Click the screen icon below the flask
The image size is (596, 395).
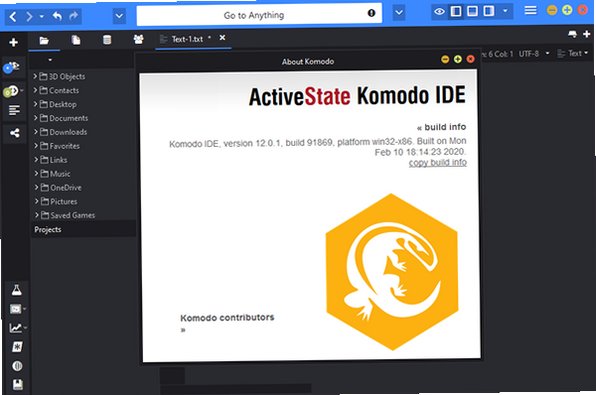(16, 309)
